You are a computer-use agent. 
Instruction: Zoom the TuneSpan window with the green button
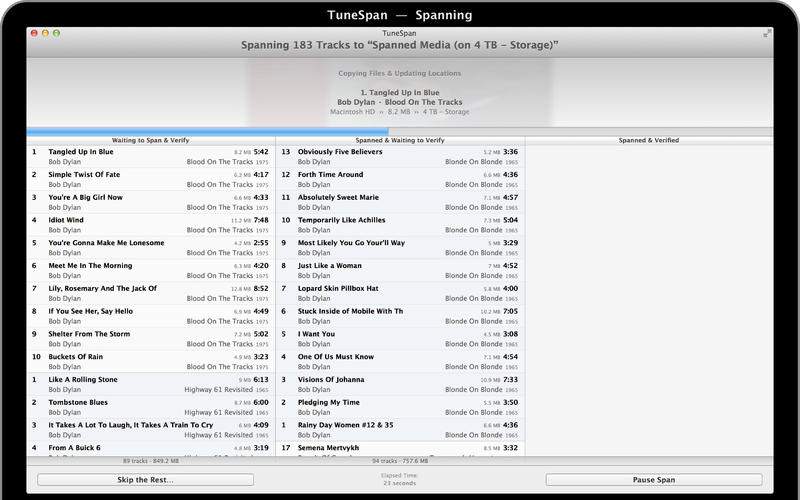point(57,33)
